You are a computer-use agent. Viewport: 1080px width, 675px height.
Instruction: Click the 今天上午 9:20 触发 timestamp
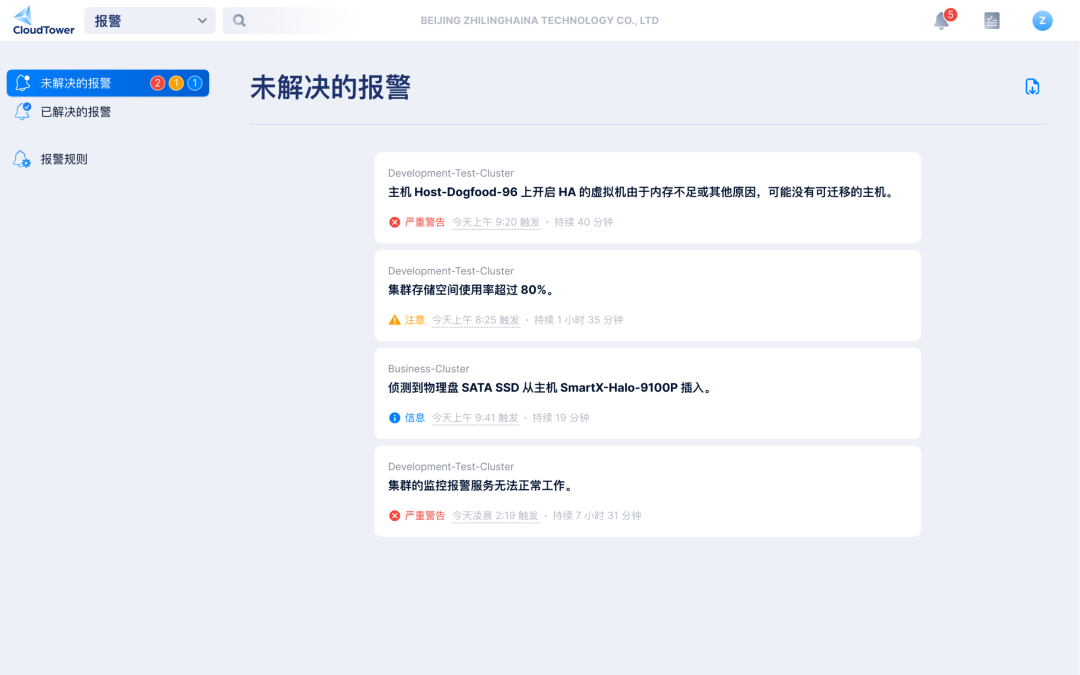[x=496, y=222]
